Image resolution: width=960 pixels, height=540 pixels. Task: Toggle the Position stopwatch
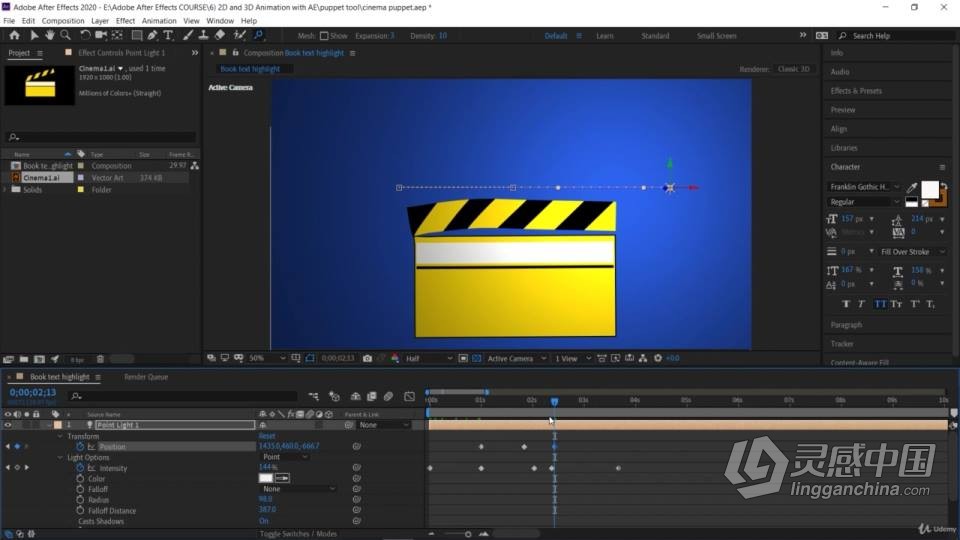click(80, 447)
